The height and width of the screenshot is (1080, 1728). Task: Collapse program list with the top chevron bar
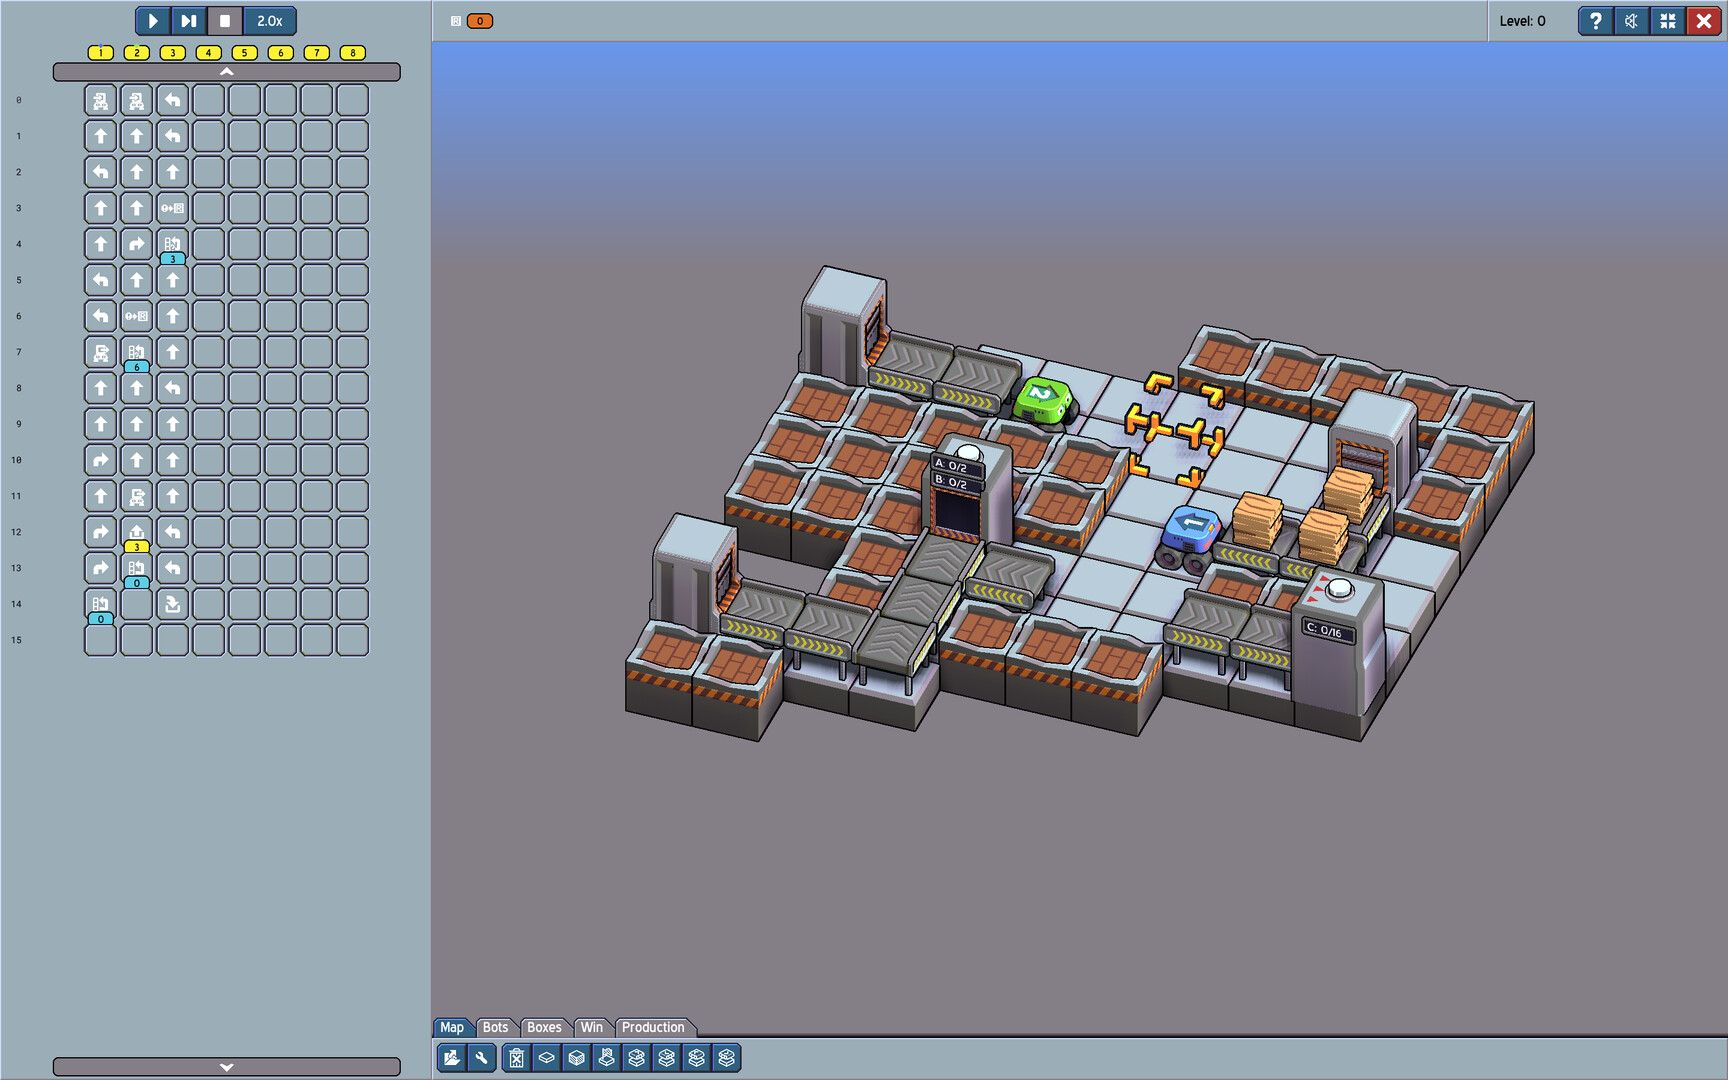coord(226,72)
